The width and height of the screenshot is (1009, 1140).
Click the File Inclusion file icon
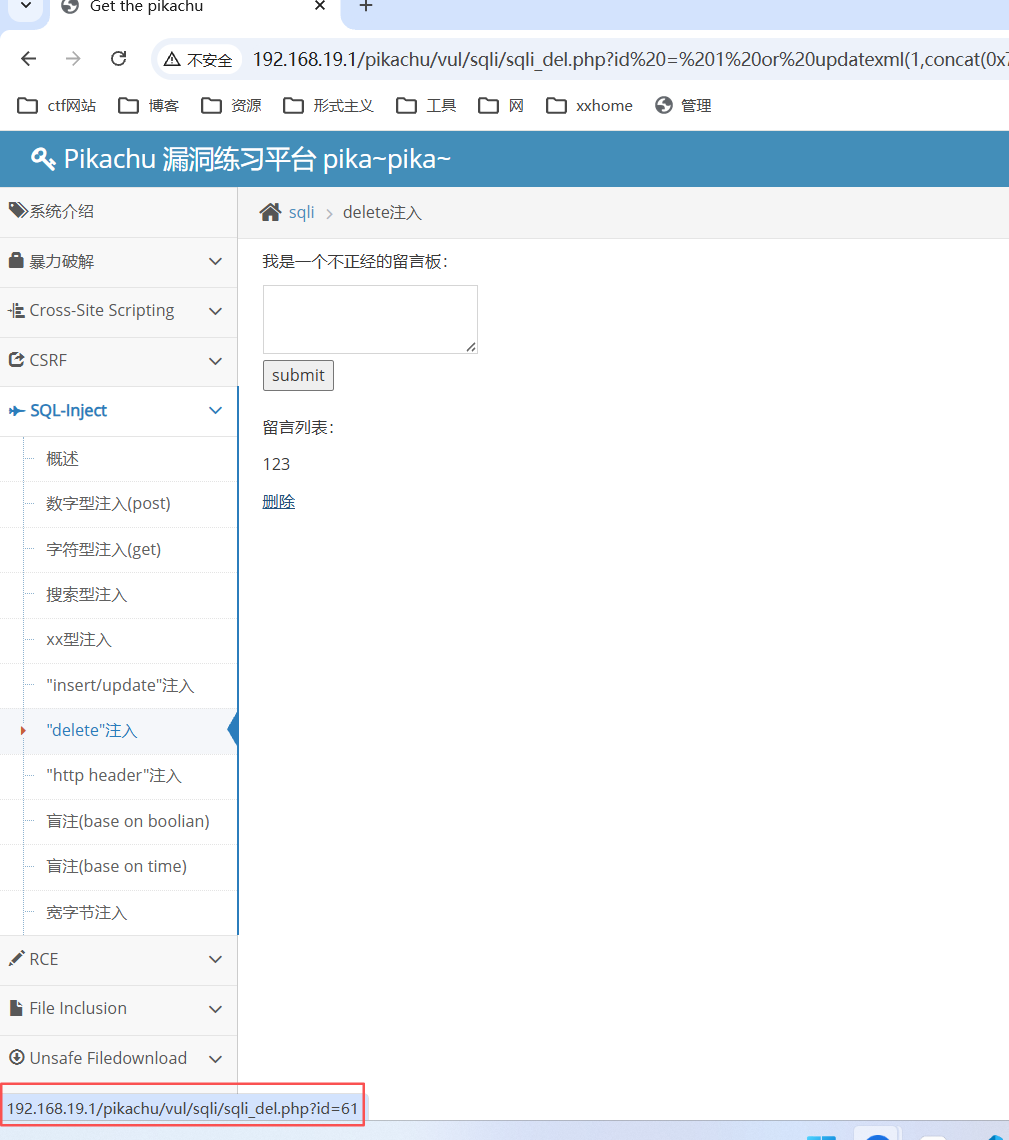(x=16, y=1008)
